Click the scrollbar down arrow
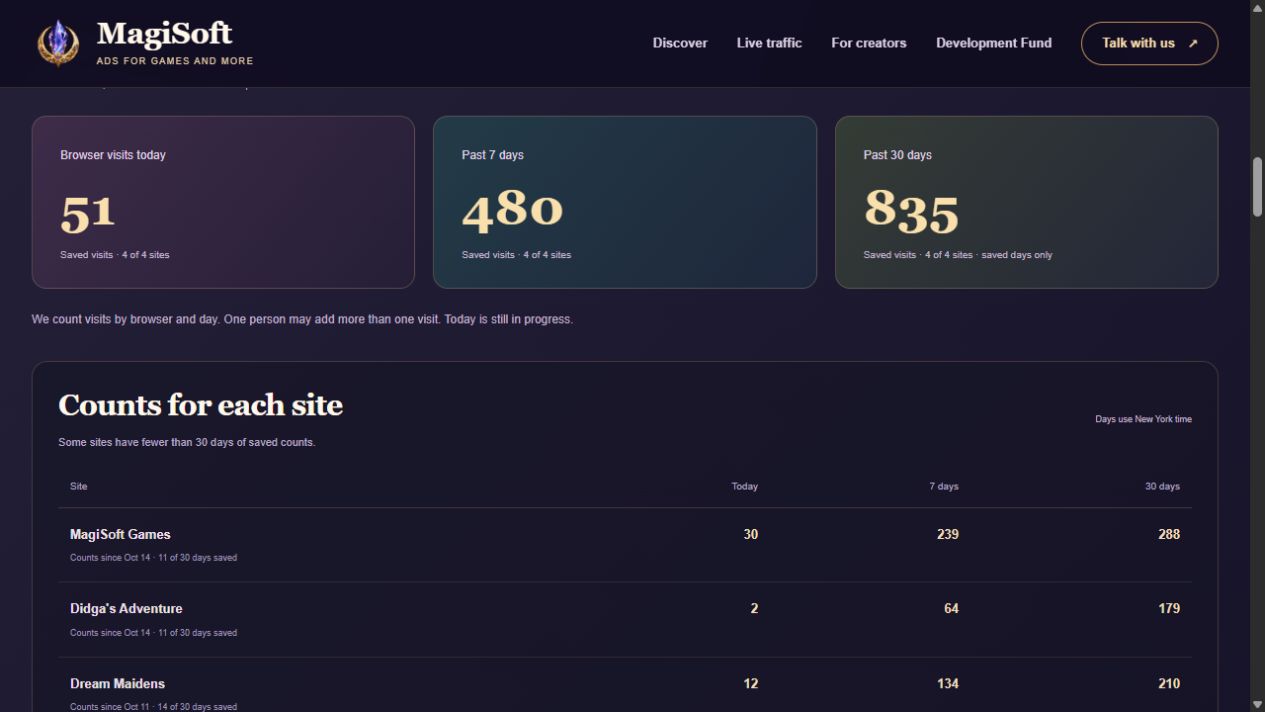Screen dimensions: 1265x712 (x=1257, y=704)
